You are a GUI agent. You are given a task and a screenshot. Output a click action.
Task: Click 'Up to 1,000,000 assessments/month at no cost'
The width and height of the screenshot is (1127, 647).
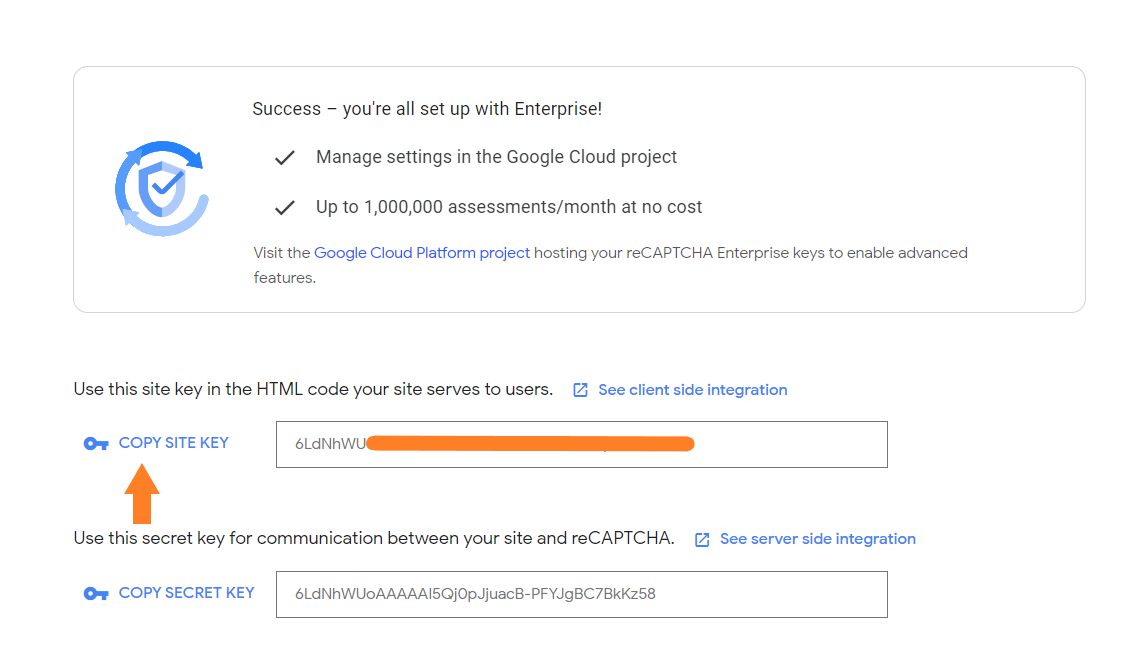[509, 207]
